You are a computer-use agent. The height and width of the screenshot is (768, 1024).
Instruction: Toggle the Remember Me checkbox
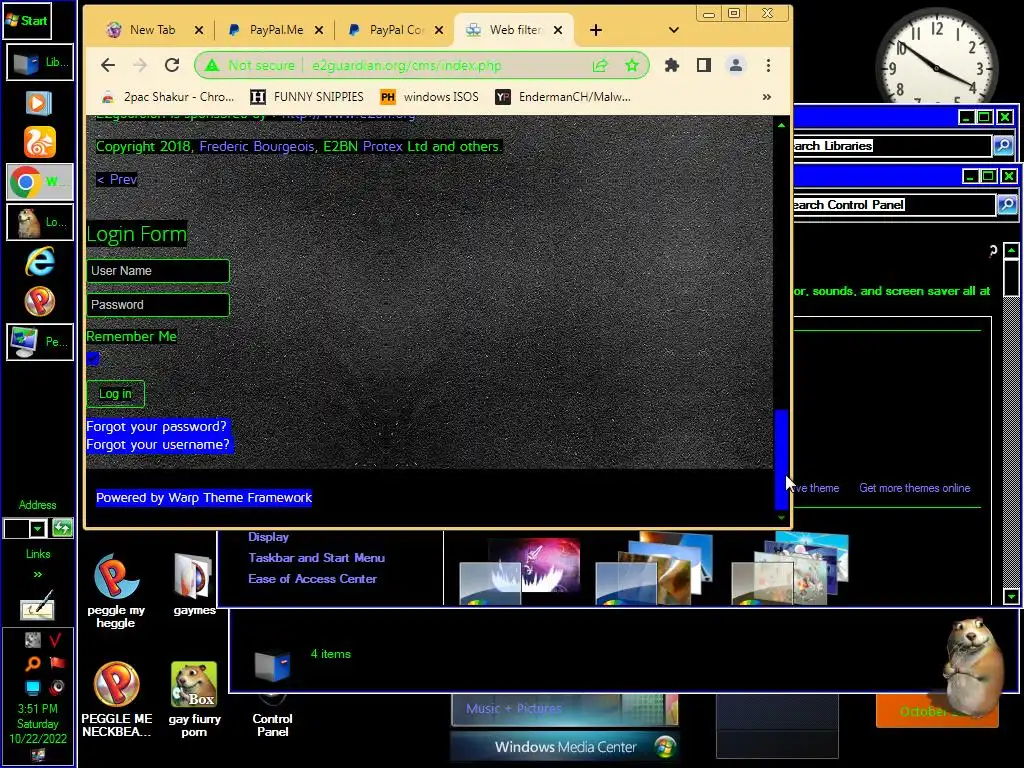[x=93, y=358]
